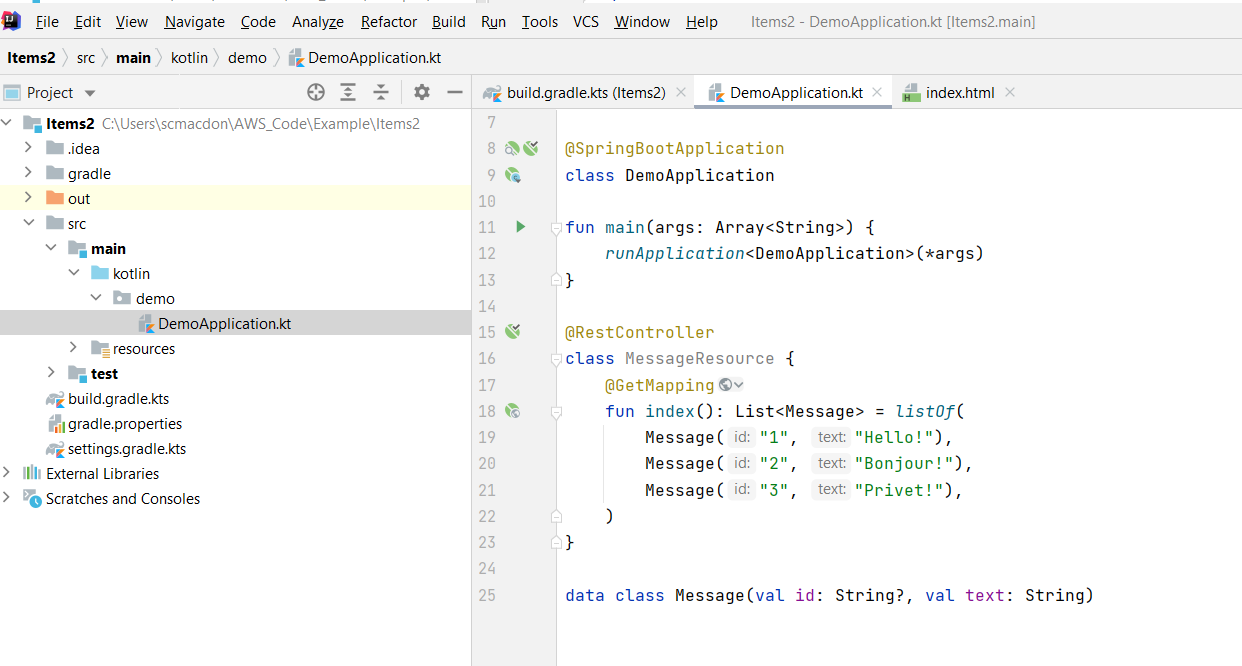The width and height of the screenshot is (1242, 666).
Task: Click the green Run gutter arrow beside main
Action: click(520, 227)
